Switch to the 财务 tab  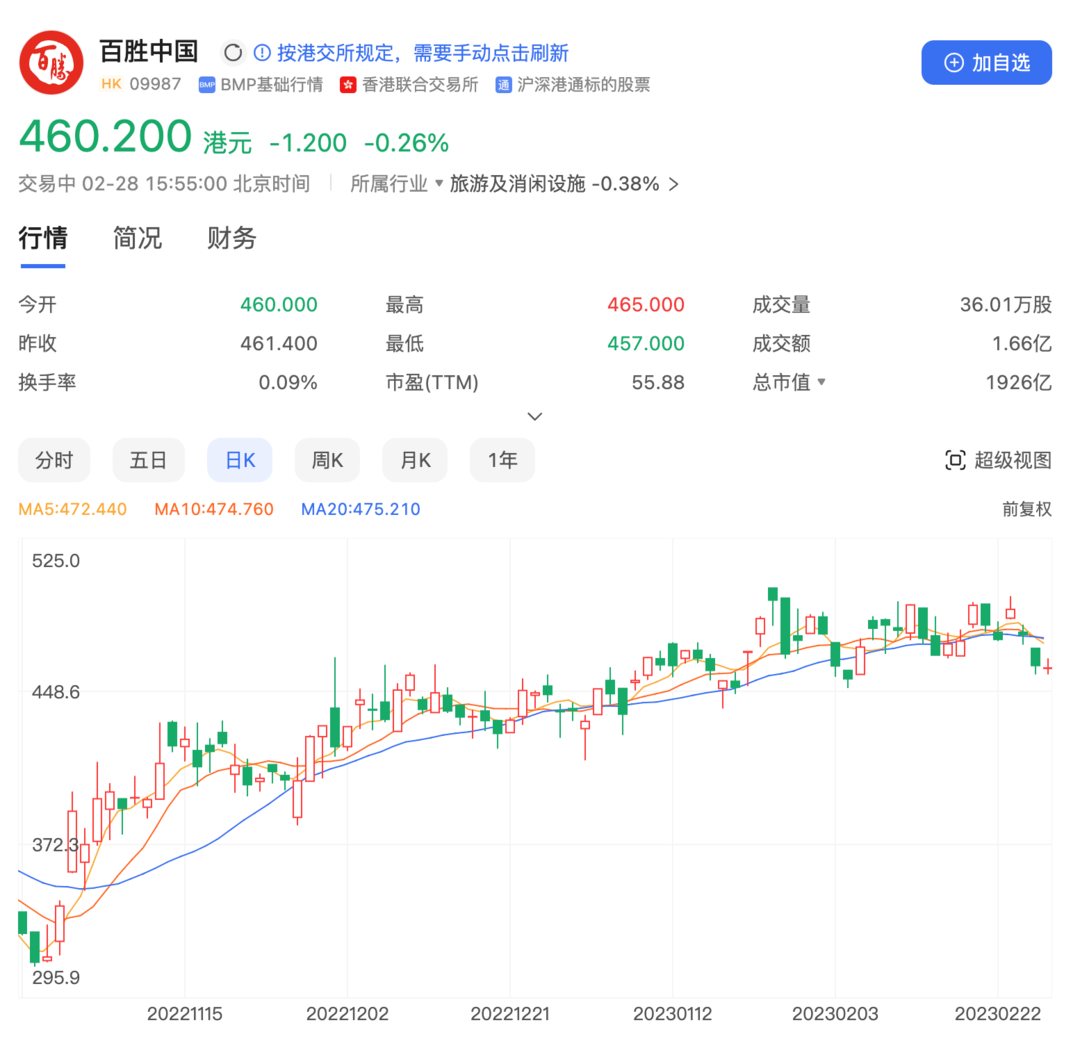point(231,238)
